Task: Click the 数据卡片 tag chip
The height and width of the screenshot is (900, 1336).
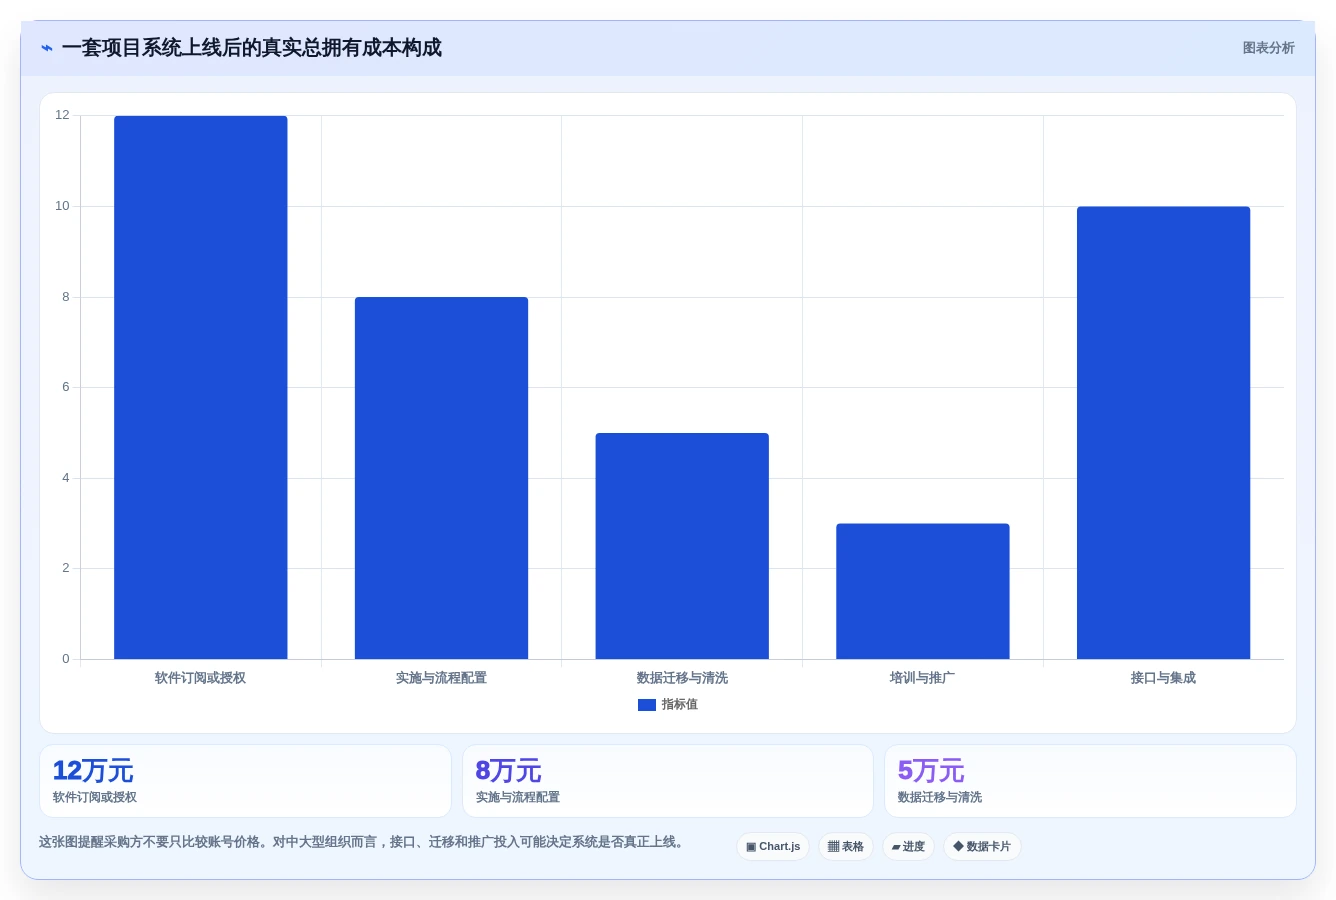Action: tap(982, 847)
